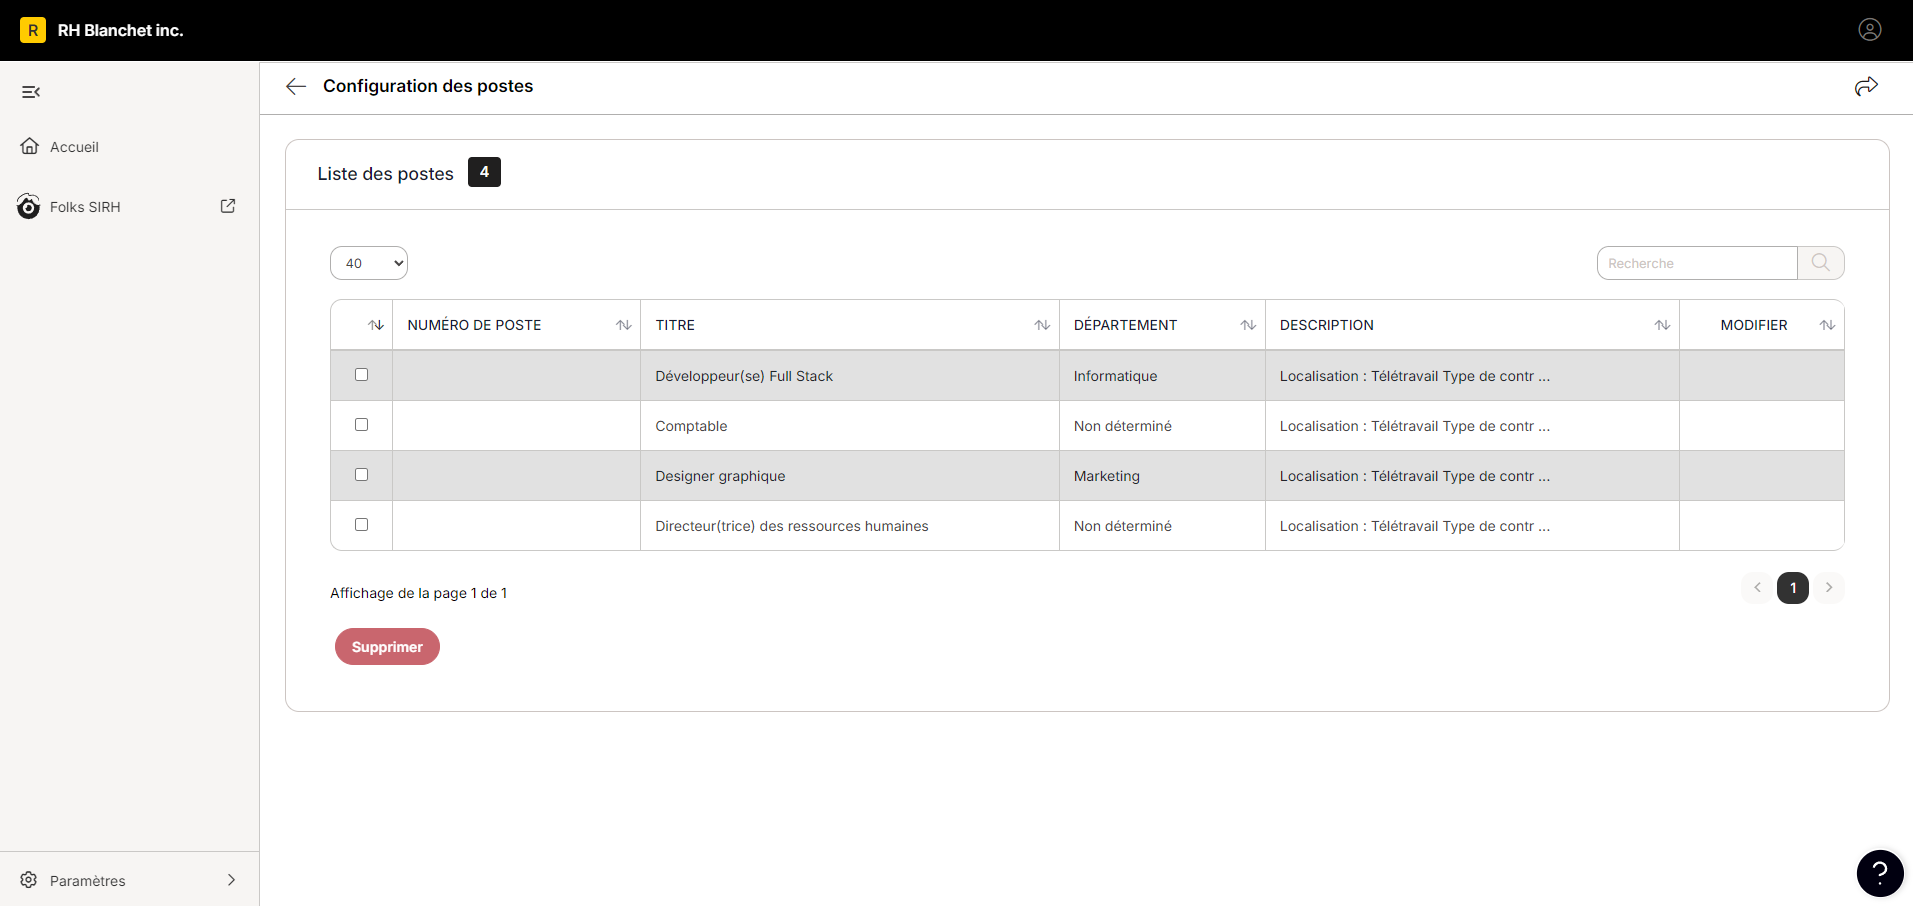Click Non déterminé in the Directeur(trice) row
Viewport: 1913px width, 906px height.
click(1123, 526)
